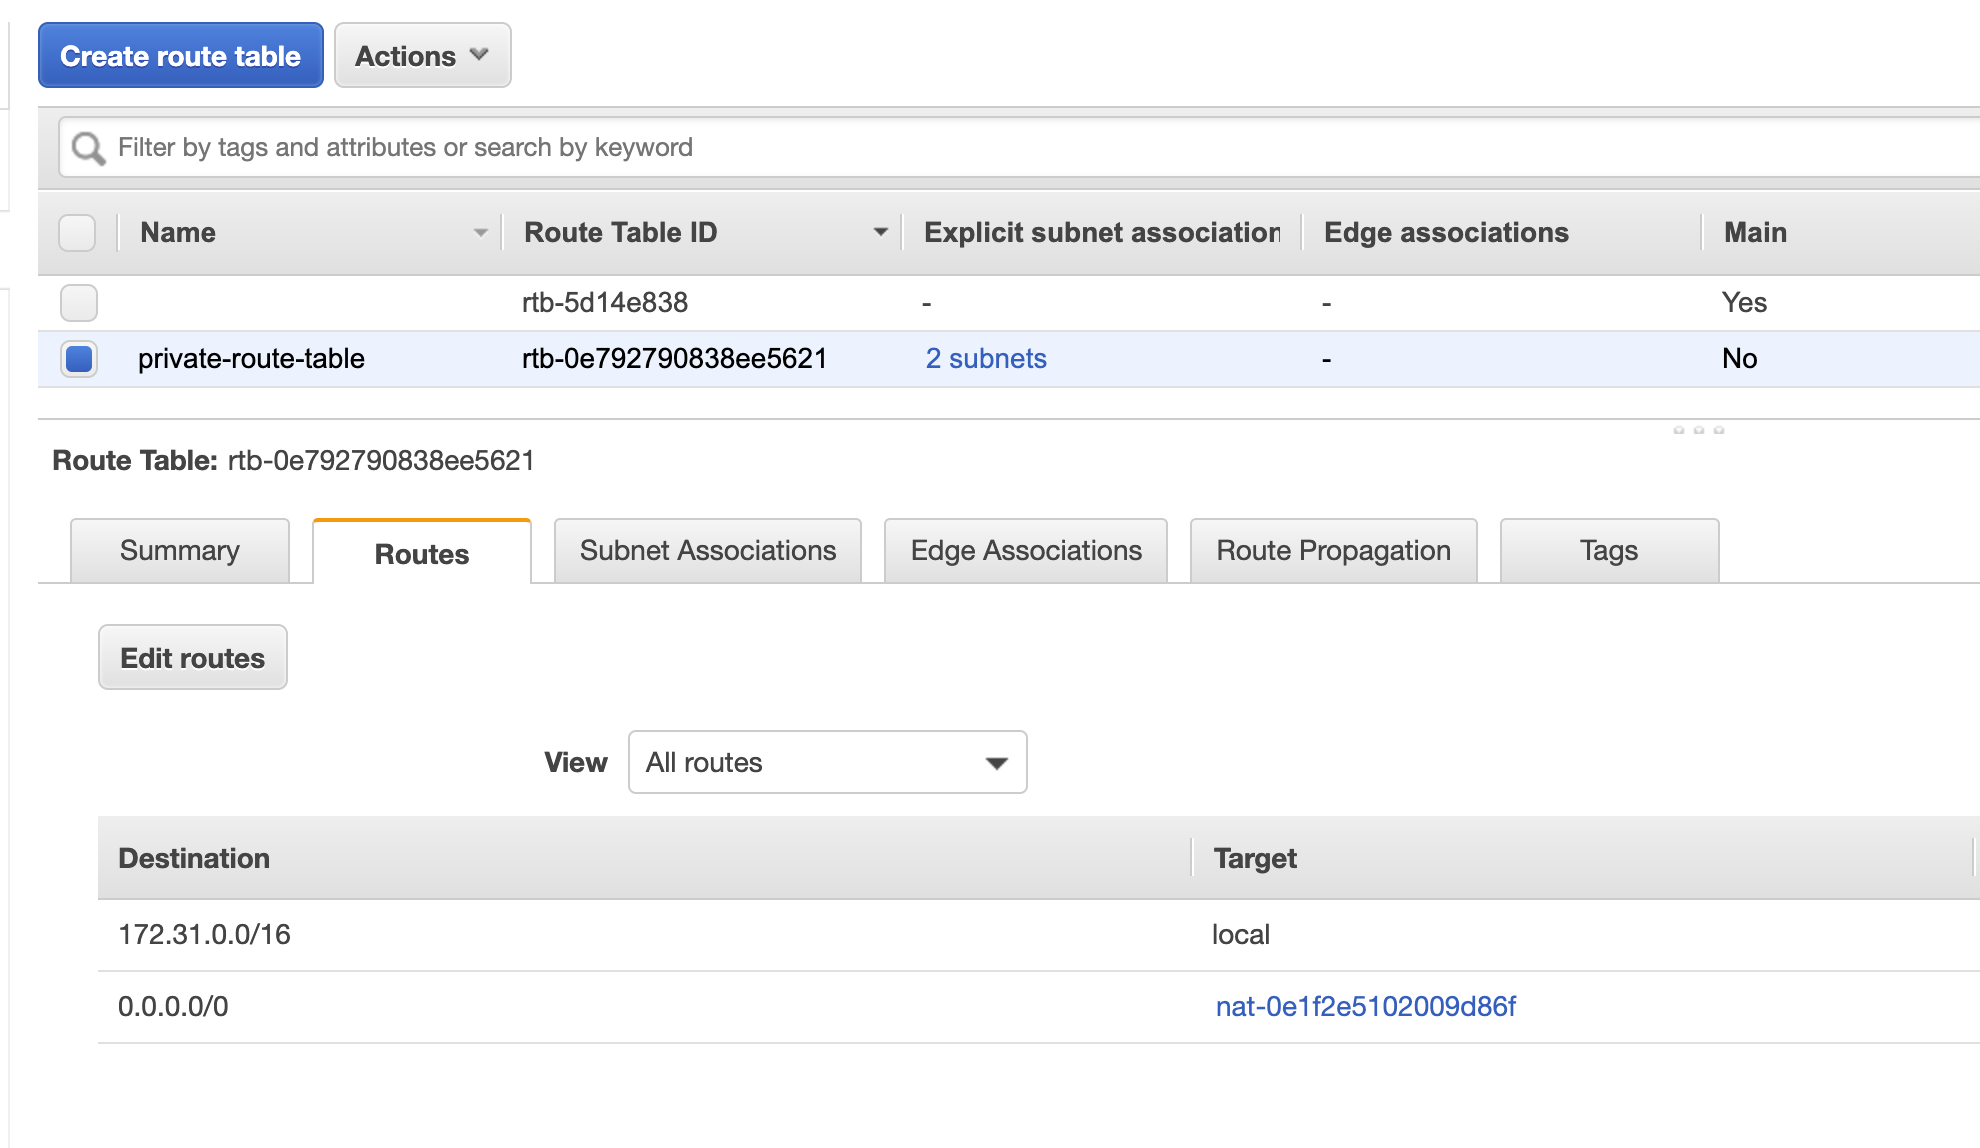1980x1148 pixels.
Task: Open the Actions dropdown menu
Action: click(x=422, y=56)
